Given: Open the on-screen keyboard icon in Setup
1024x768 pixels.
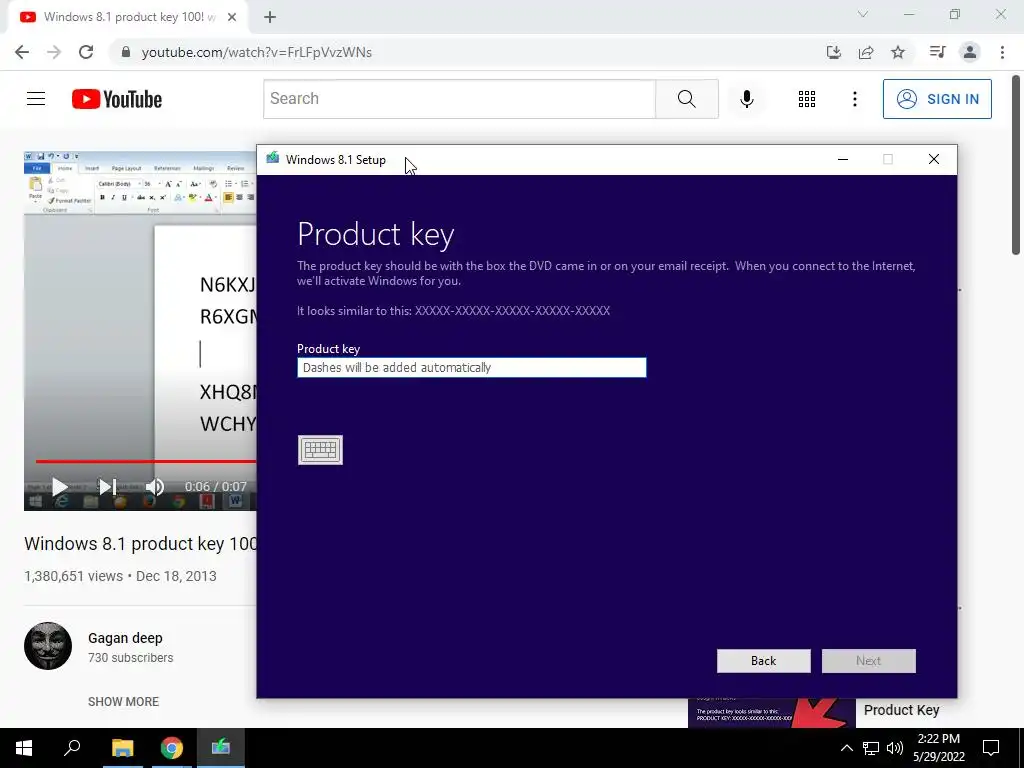Looking at the screenshot, I should tap(320, 450).
